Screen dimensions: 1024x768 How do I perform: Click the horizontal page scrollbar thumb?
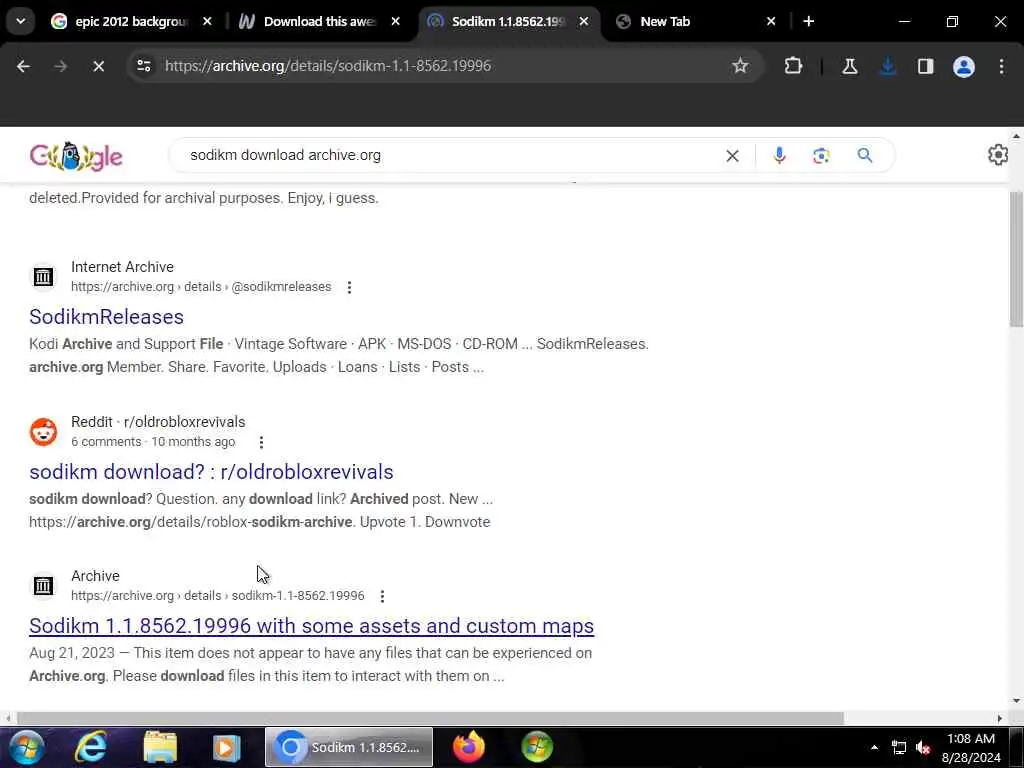(430, 718)
